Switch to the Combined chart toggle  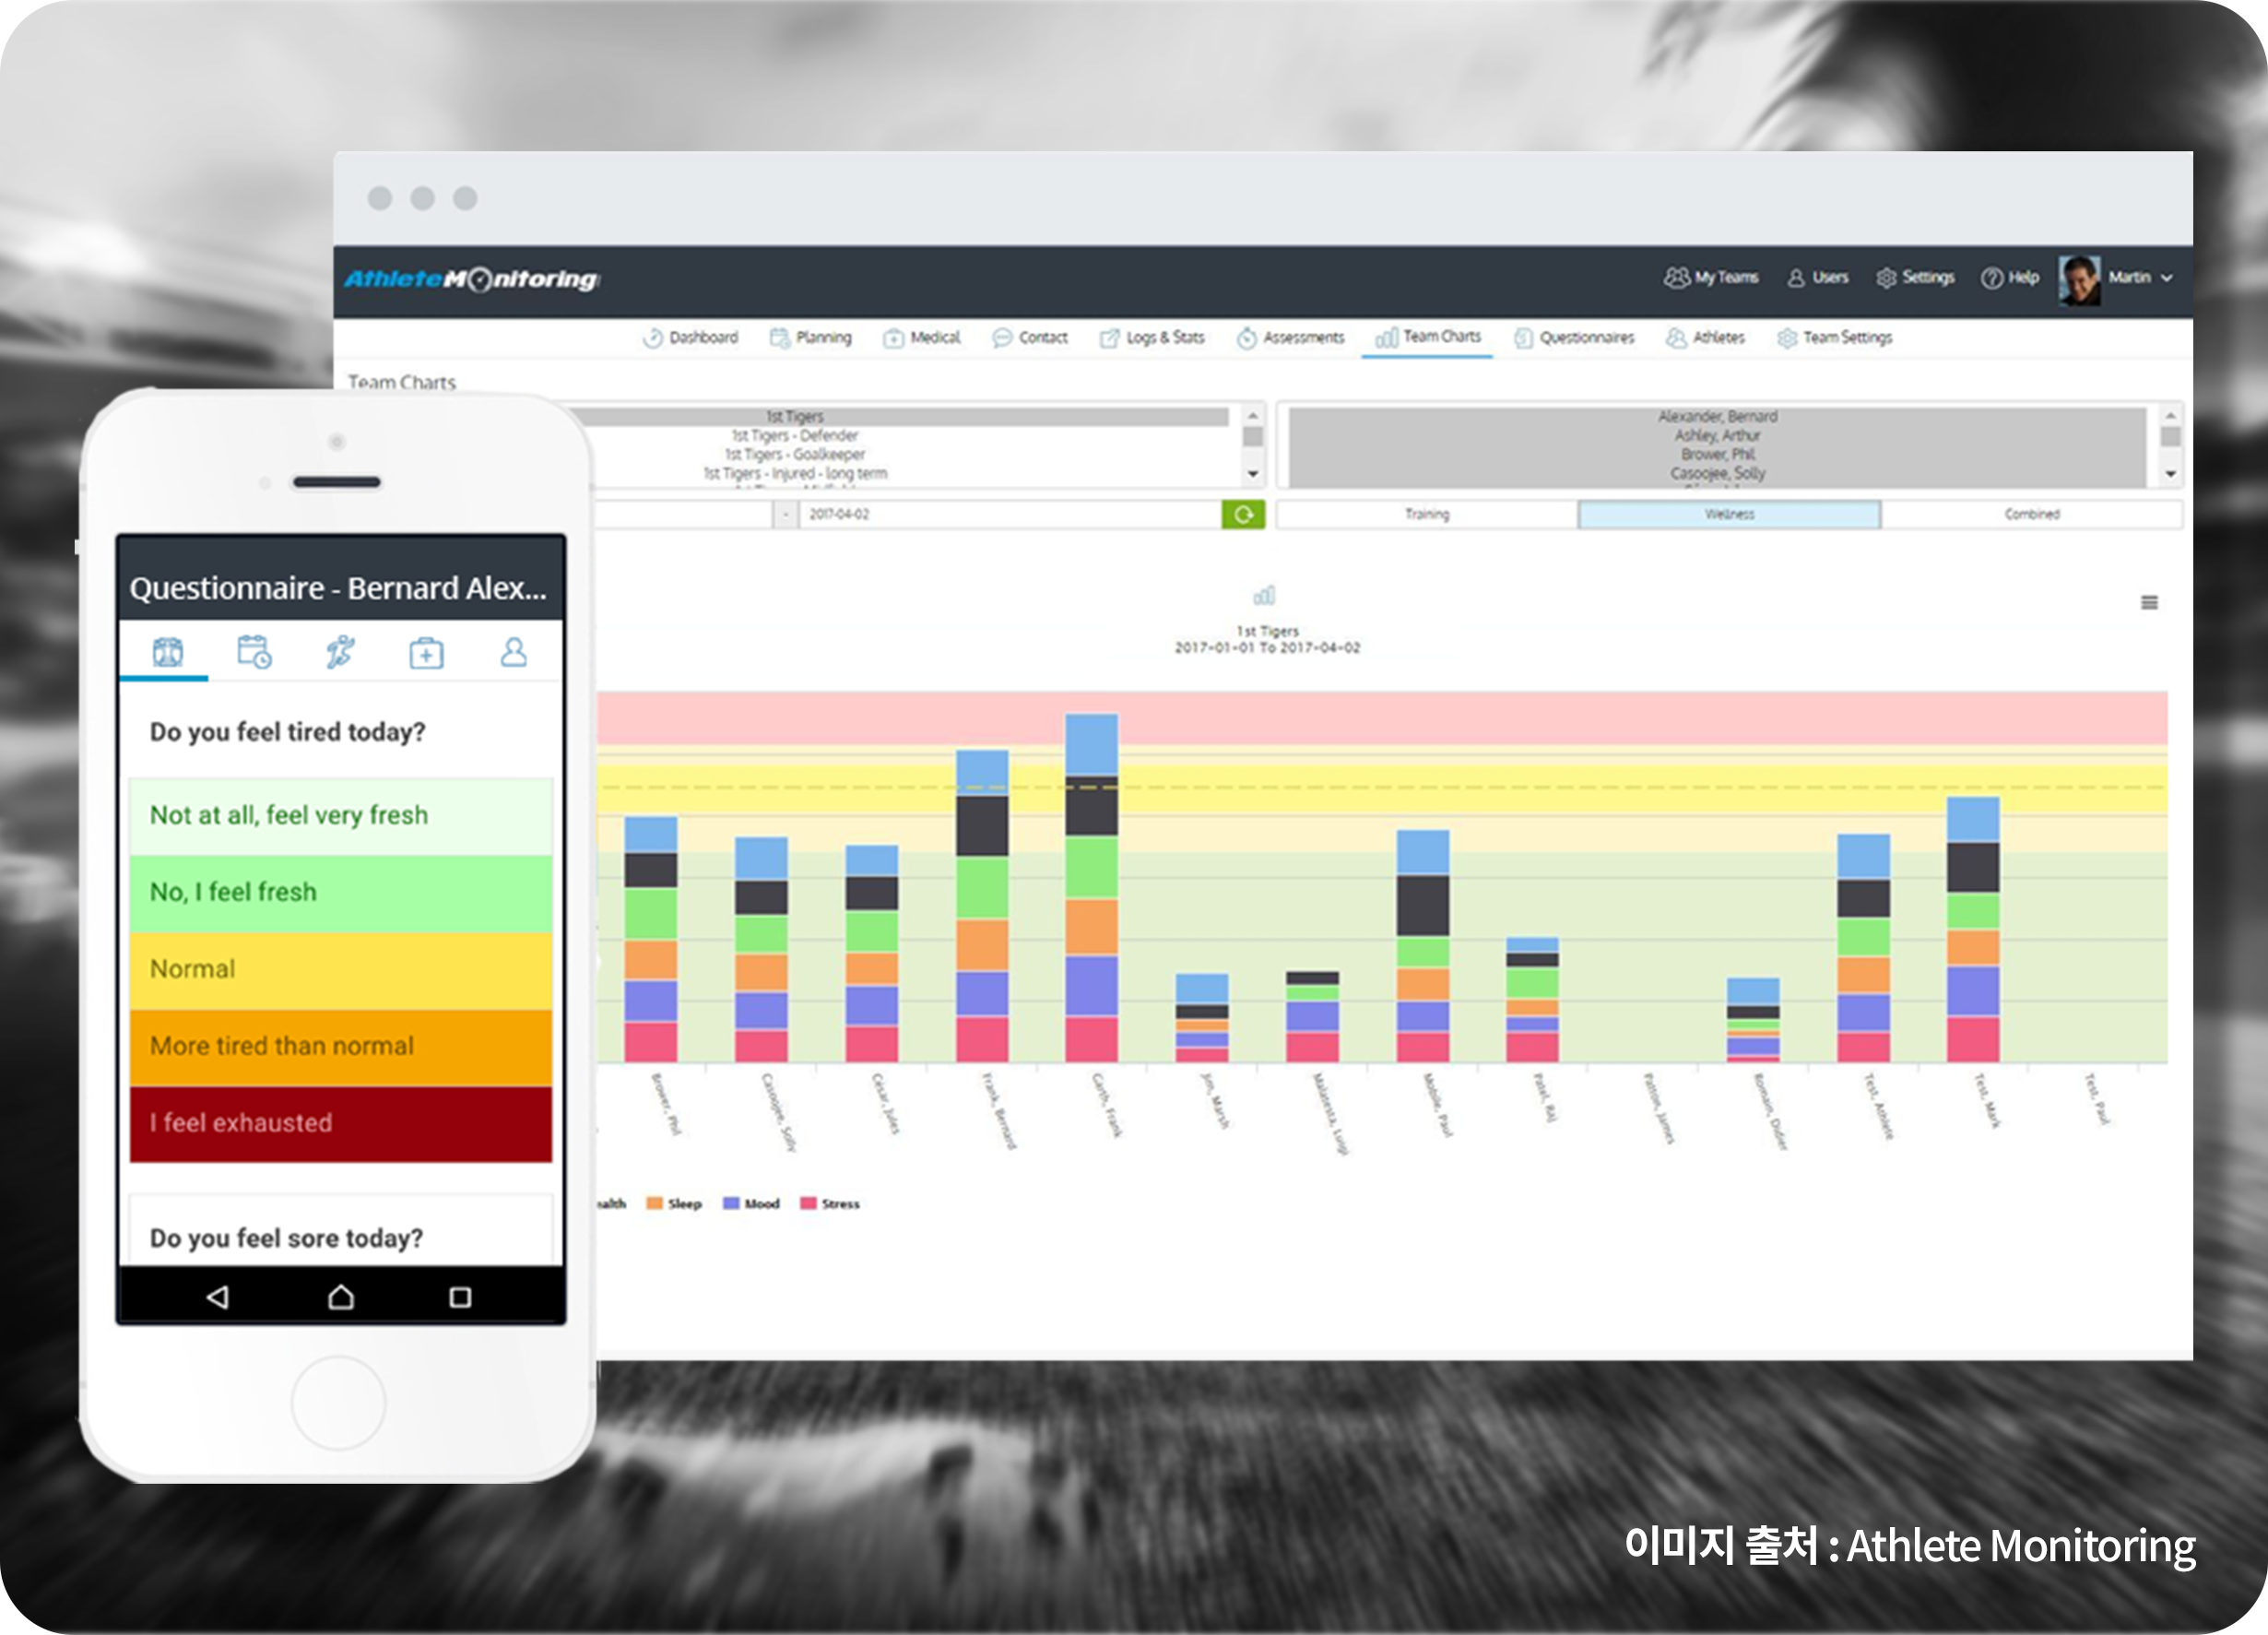[x=2031, y=514]
